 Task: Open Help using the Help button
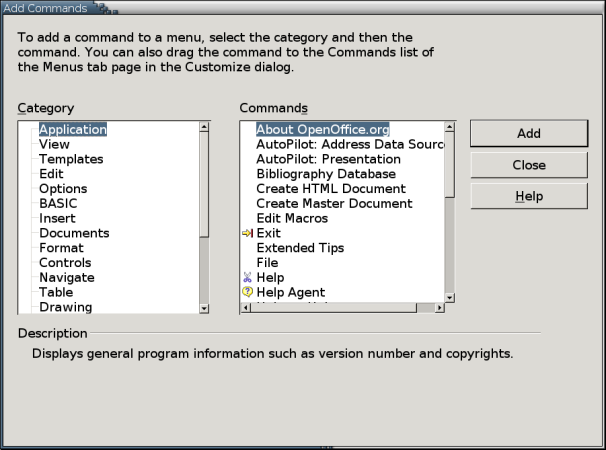coord(529,196)
